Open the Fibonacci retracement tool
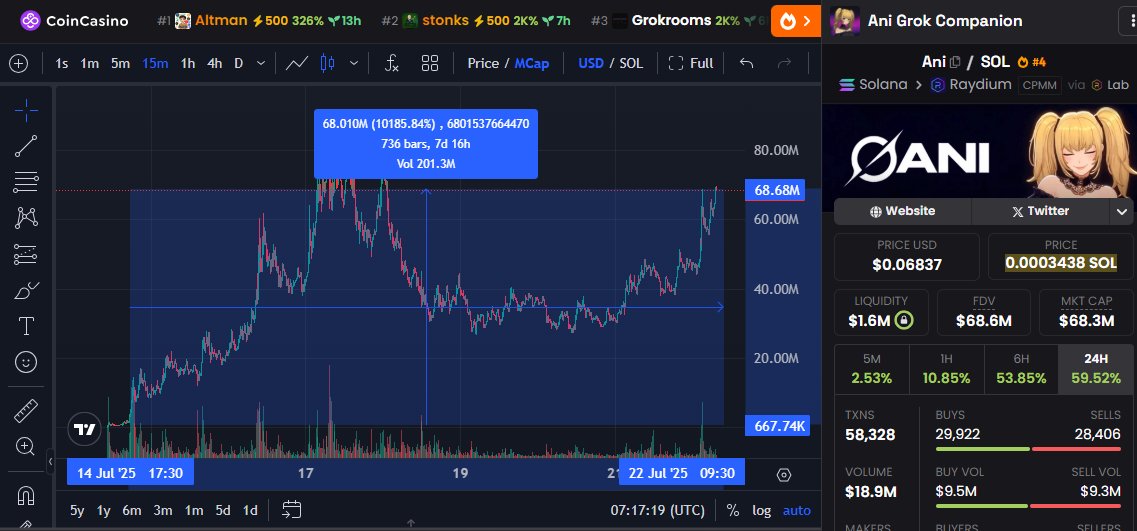Viewport: 1137px width, 531px height. pos(26,182)
